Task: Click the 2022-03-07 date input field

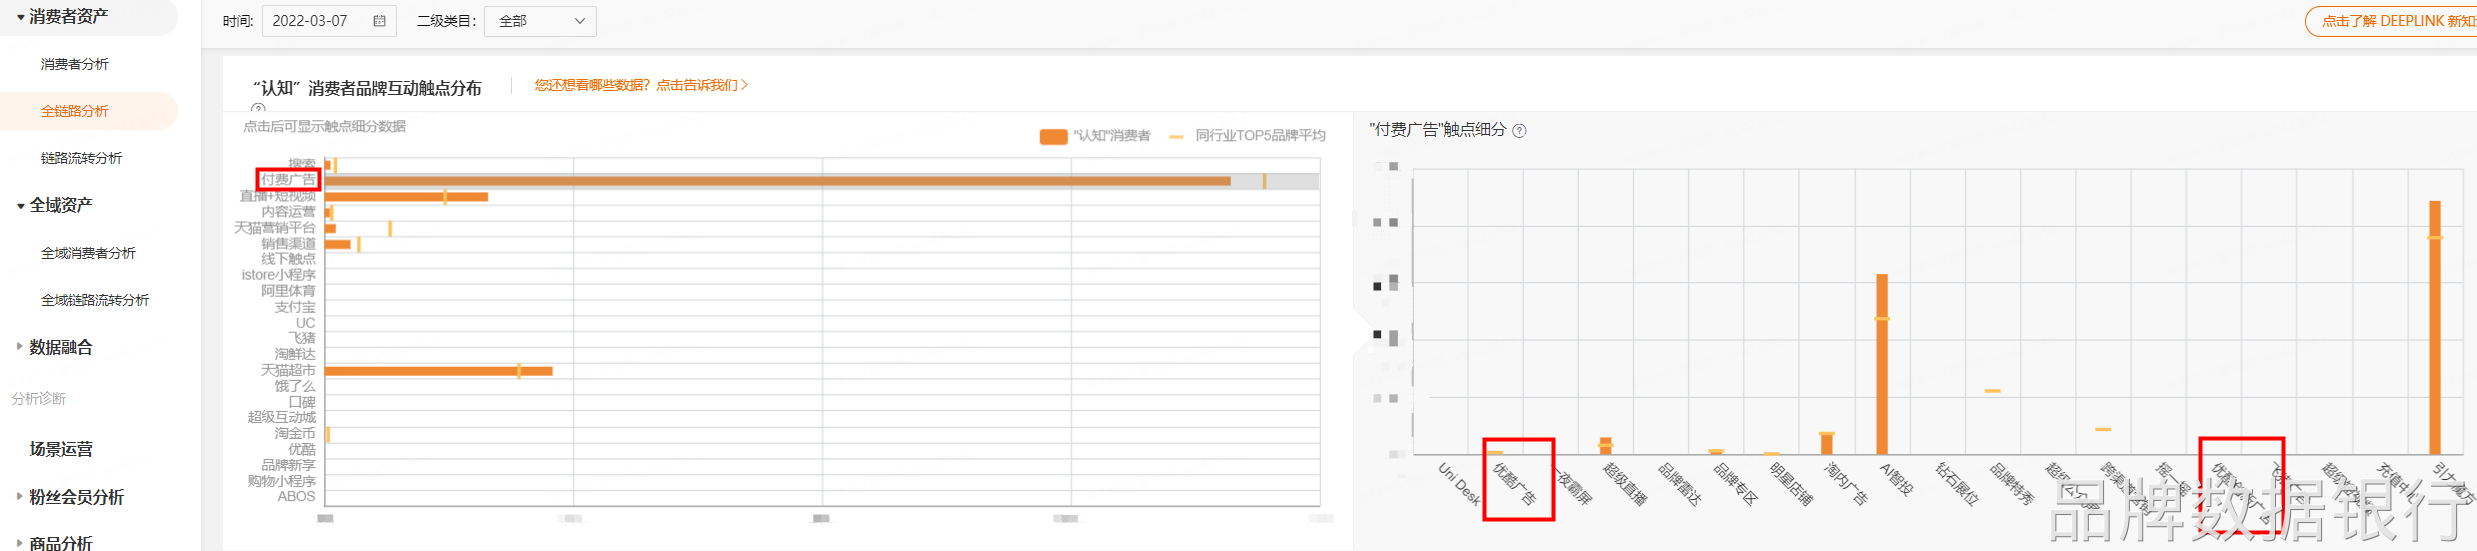Action: coord(329,21)
